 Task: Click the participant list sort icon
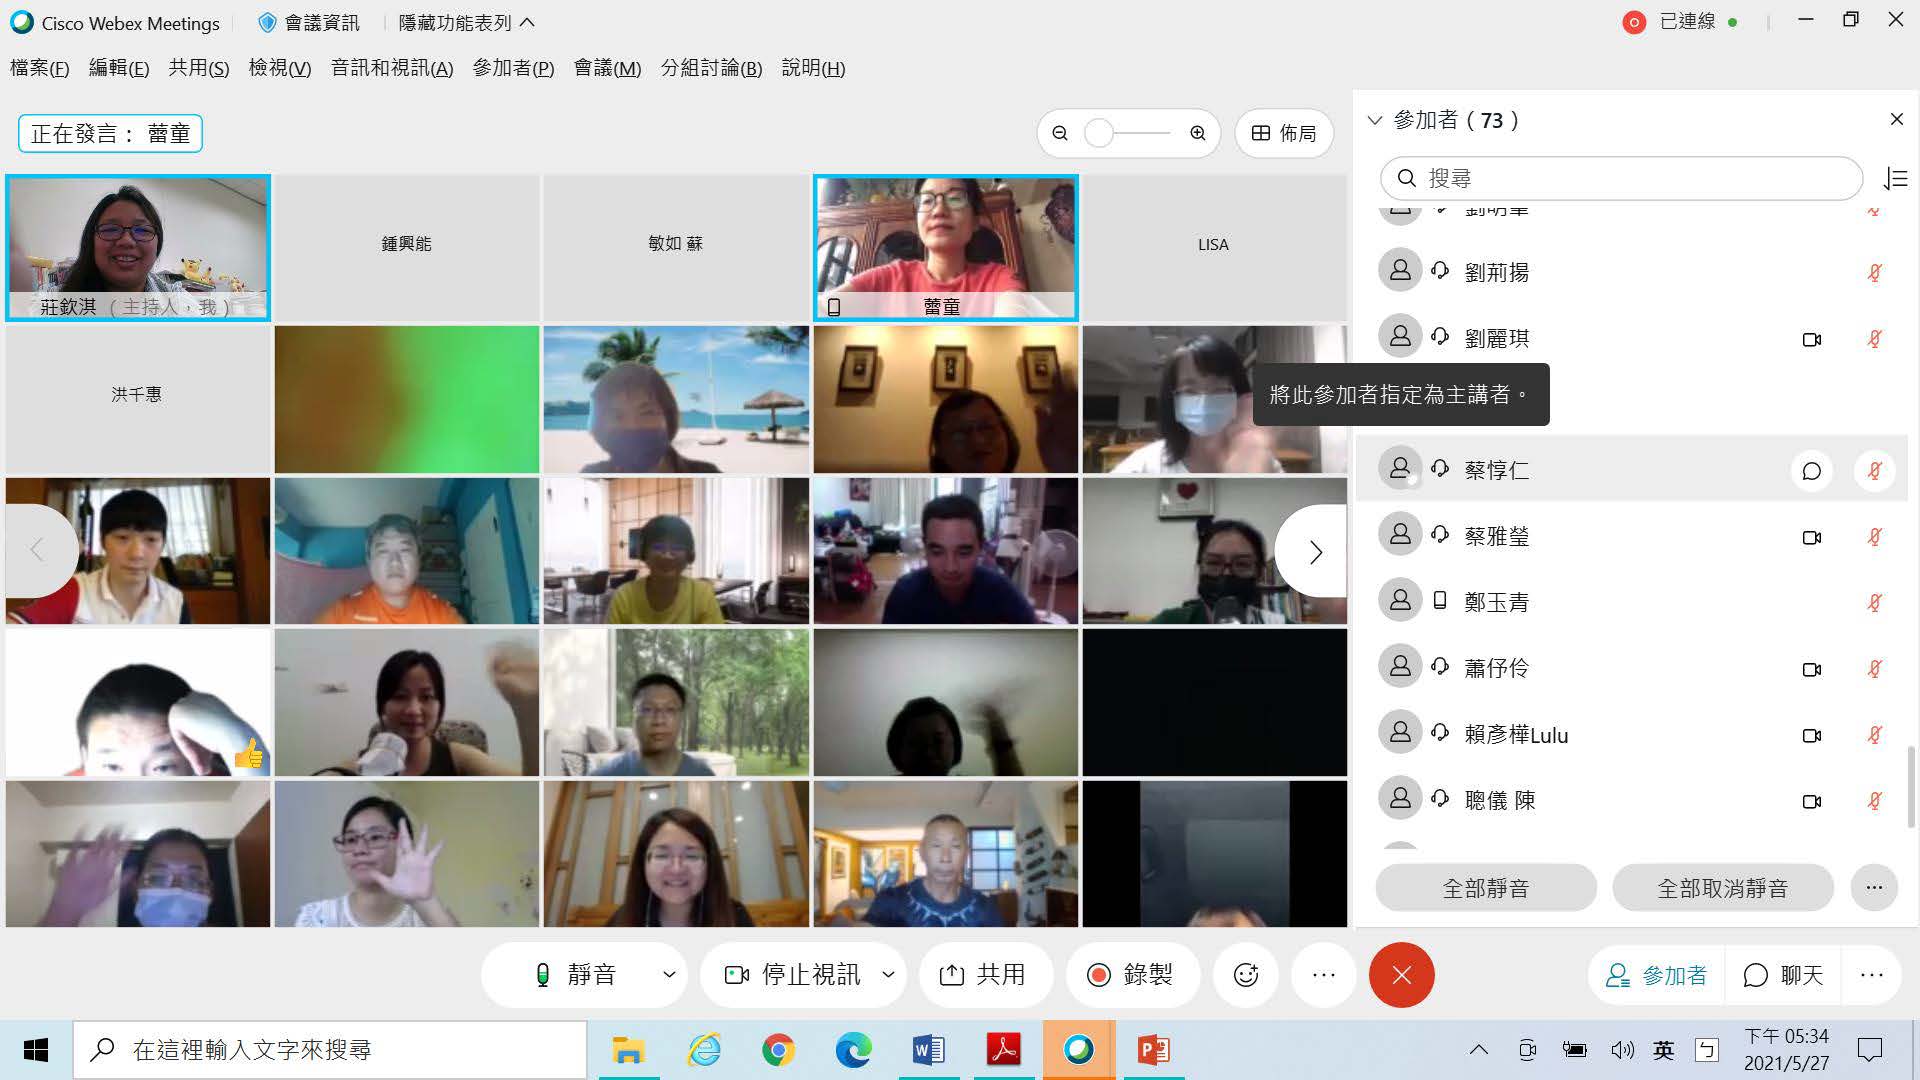click(1895, 179)
